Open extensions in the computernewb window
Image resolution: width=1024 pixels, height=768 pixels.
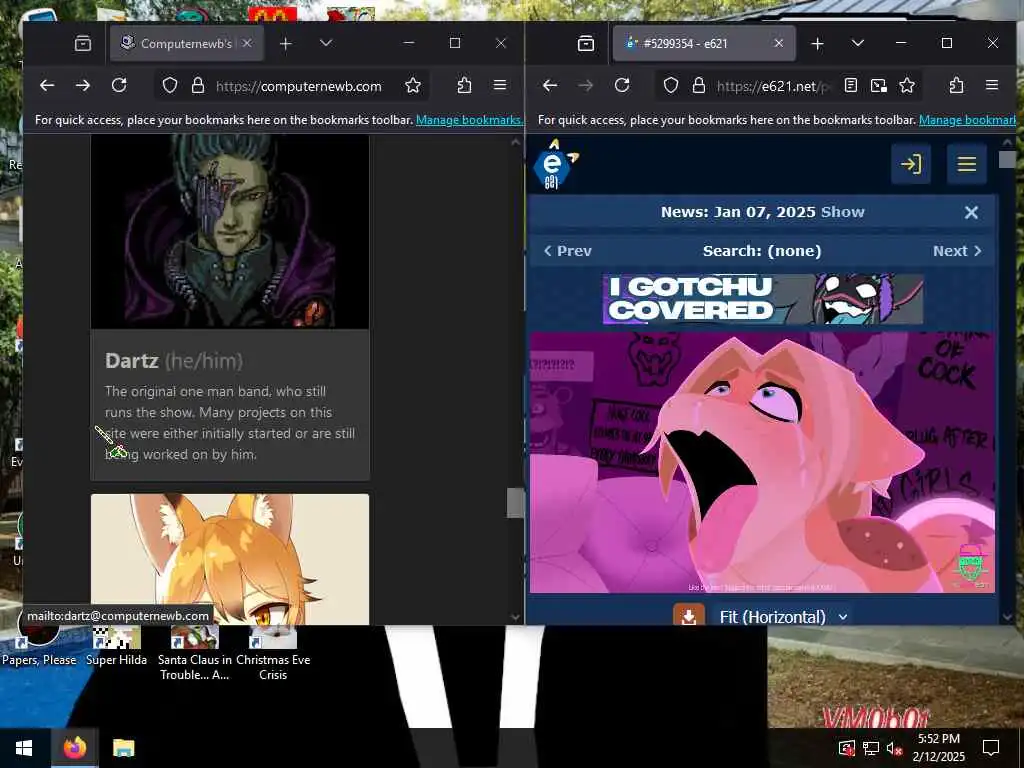point(464,86)
